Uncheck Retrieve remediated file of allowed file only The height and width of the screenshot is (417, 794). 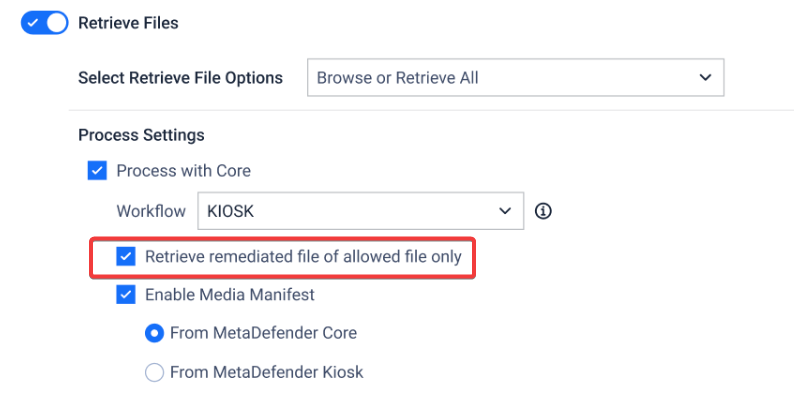pyautogui.click(x=126, y=257)
